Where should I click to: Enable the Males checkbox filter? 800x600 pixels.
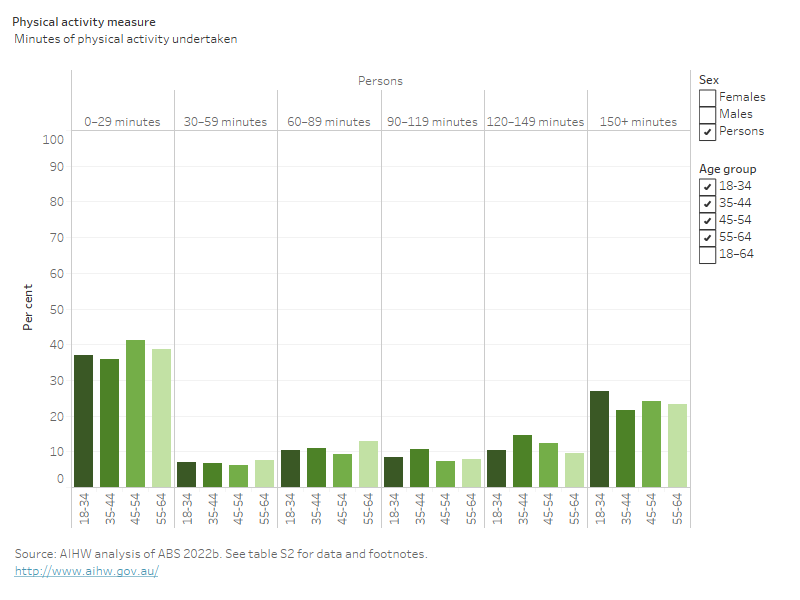tap(708, 114)
